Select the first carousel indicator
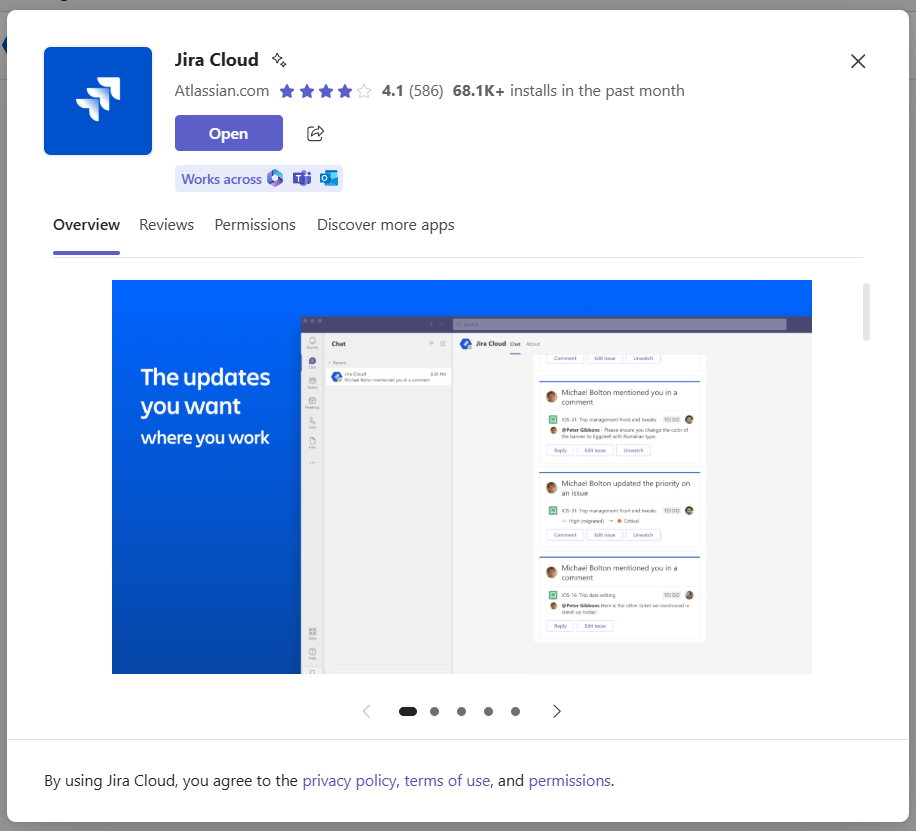Image resolution: width=916 pixels, height=831 pixels. (x=408, y=711)
